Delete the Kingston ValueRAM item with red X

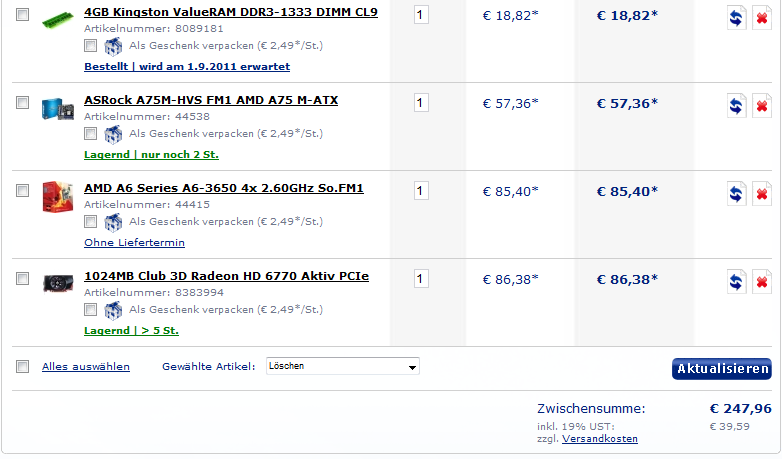762,18
